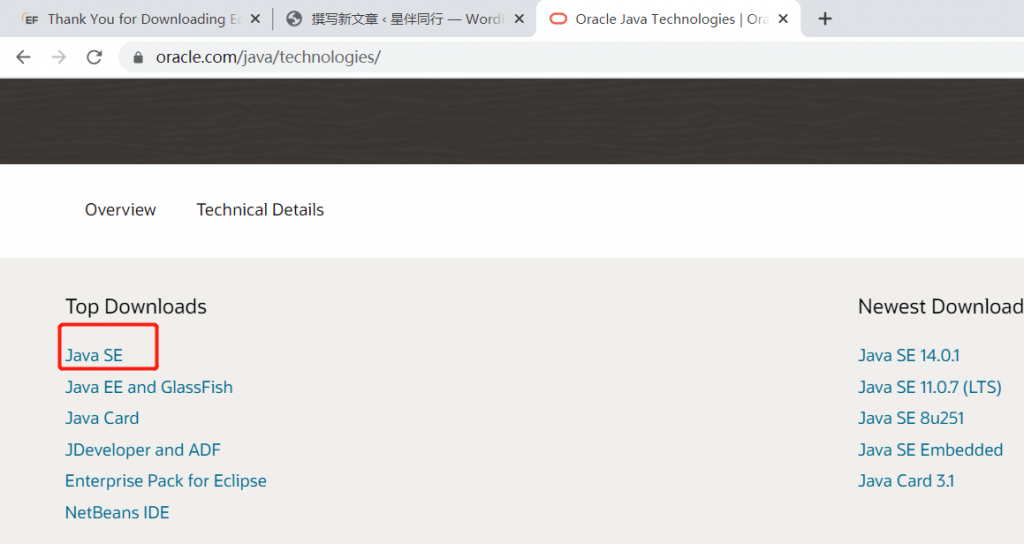Open Enterprise Pack for Eclipse link
The width and height of the screenshot is (1024, 544).
[166, 481]
